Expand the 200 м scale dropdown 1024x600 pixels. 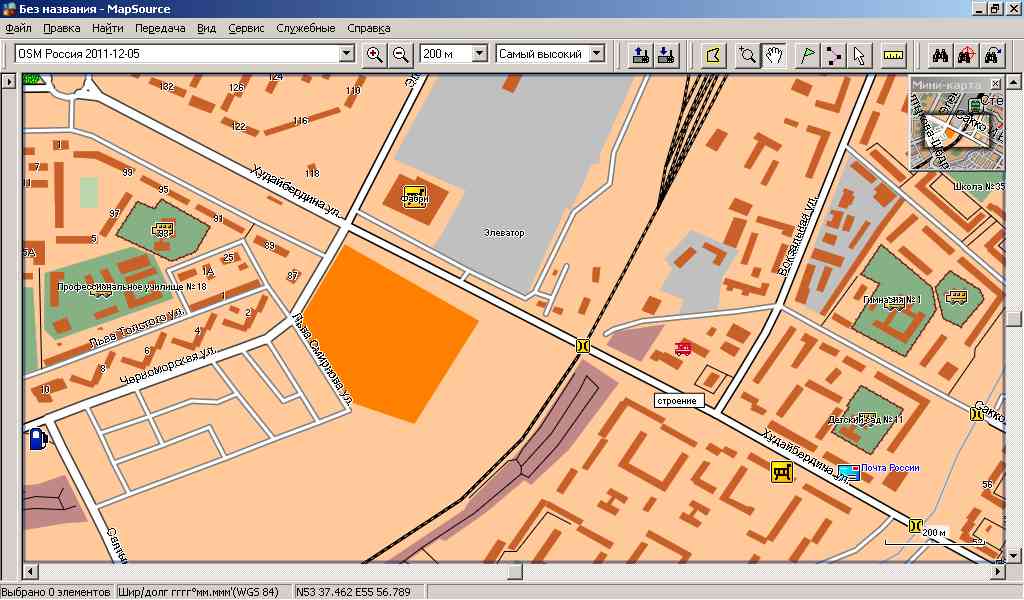click(x=478, y=54)
